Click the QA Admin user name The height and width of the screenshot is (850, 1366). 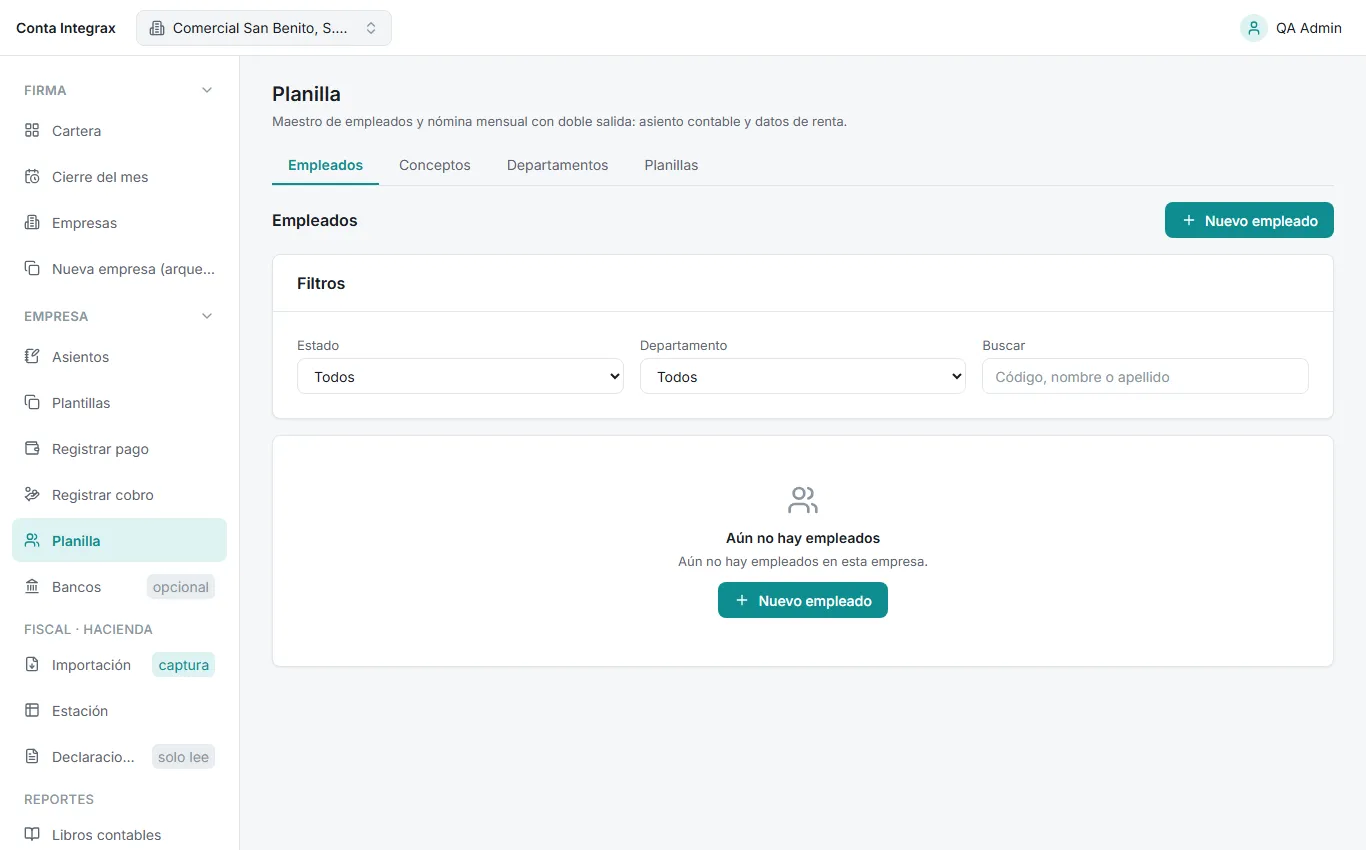coord(1309,28)
